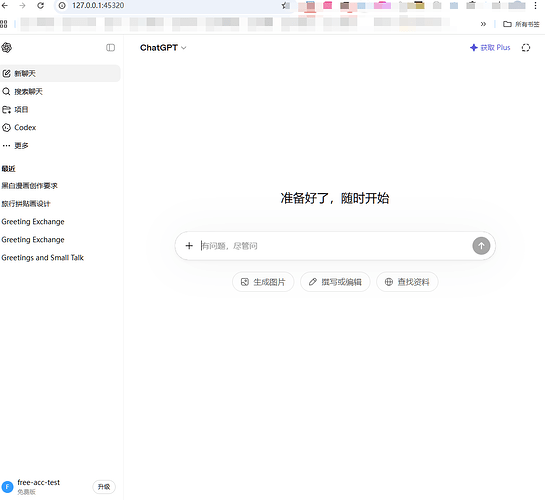
Task: Select the Write or edit chip
Action: [x=335, y=282]
